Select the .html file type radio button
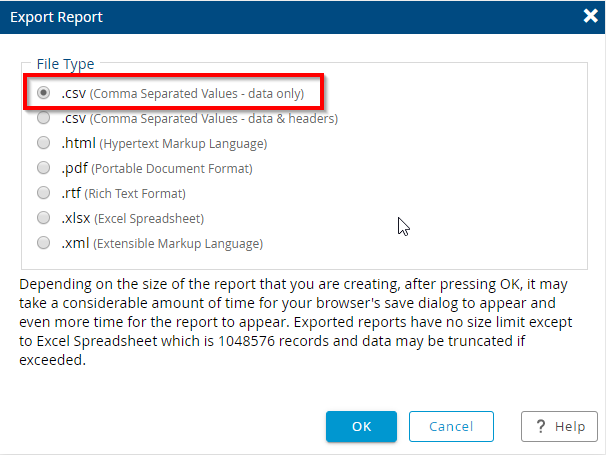Image resolution: width=606 pixels, height=455 pixels. click(43, 143)
